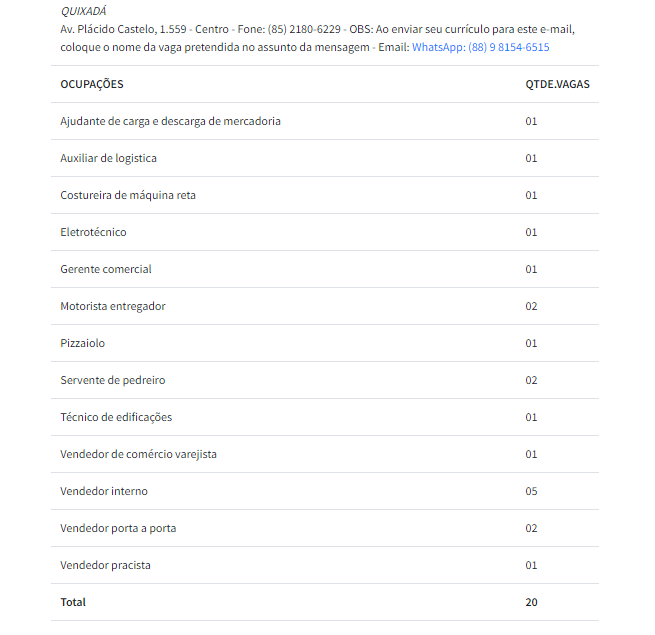Click the QUIXADÁ city heading
This screenshot has height=635, width=655.
[x=83, y=11]
